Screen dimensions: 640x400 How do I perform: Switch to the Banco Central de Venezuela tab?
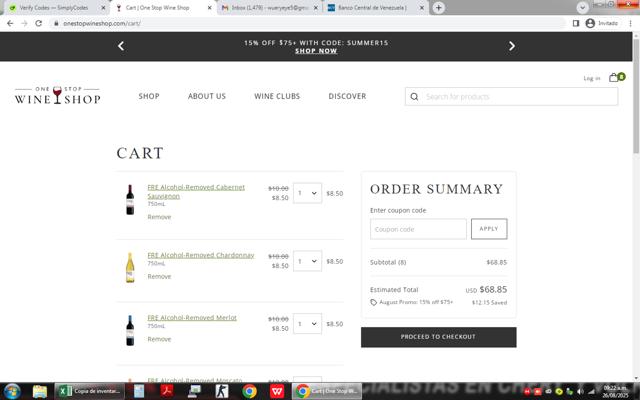coord(371,7)
